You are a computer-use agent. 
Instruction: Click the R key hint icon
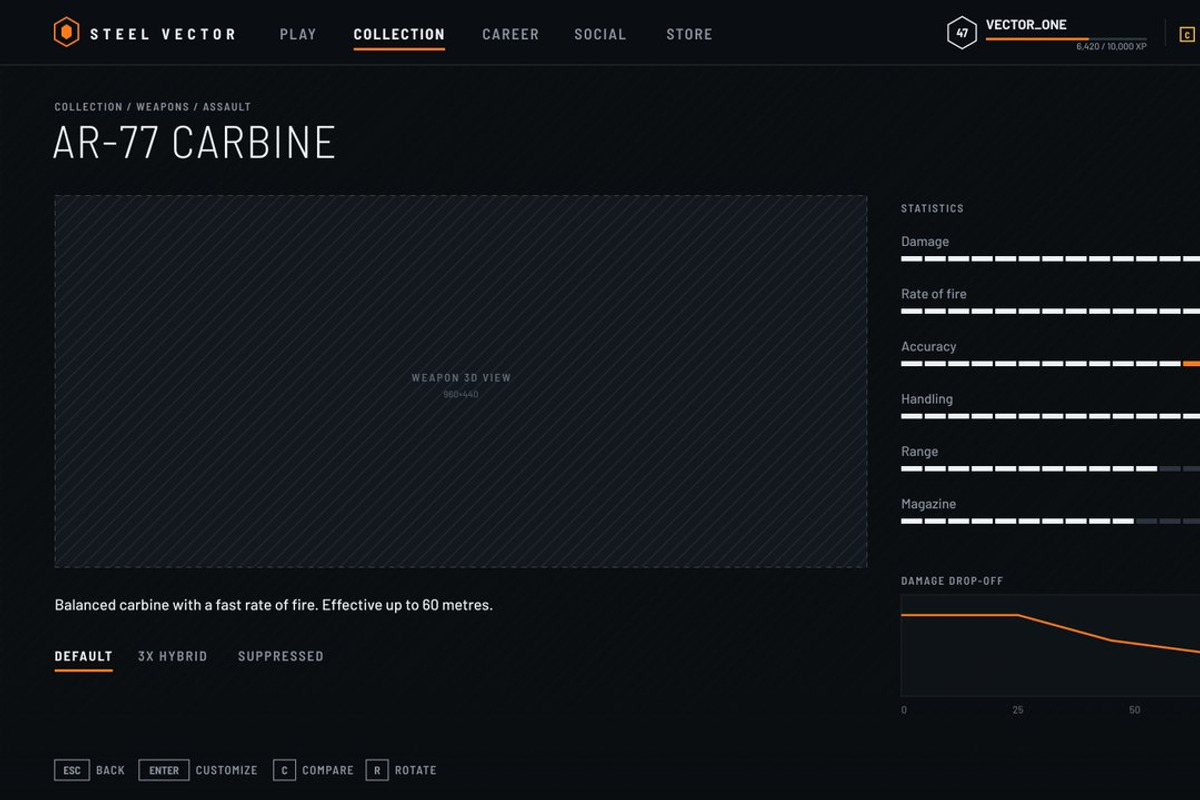tap(377, 770)
